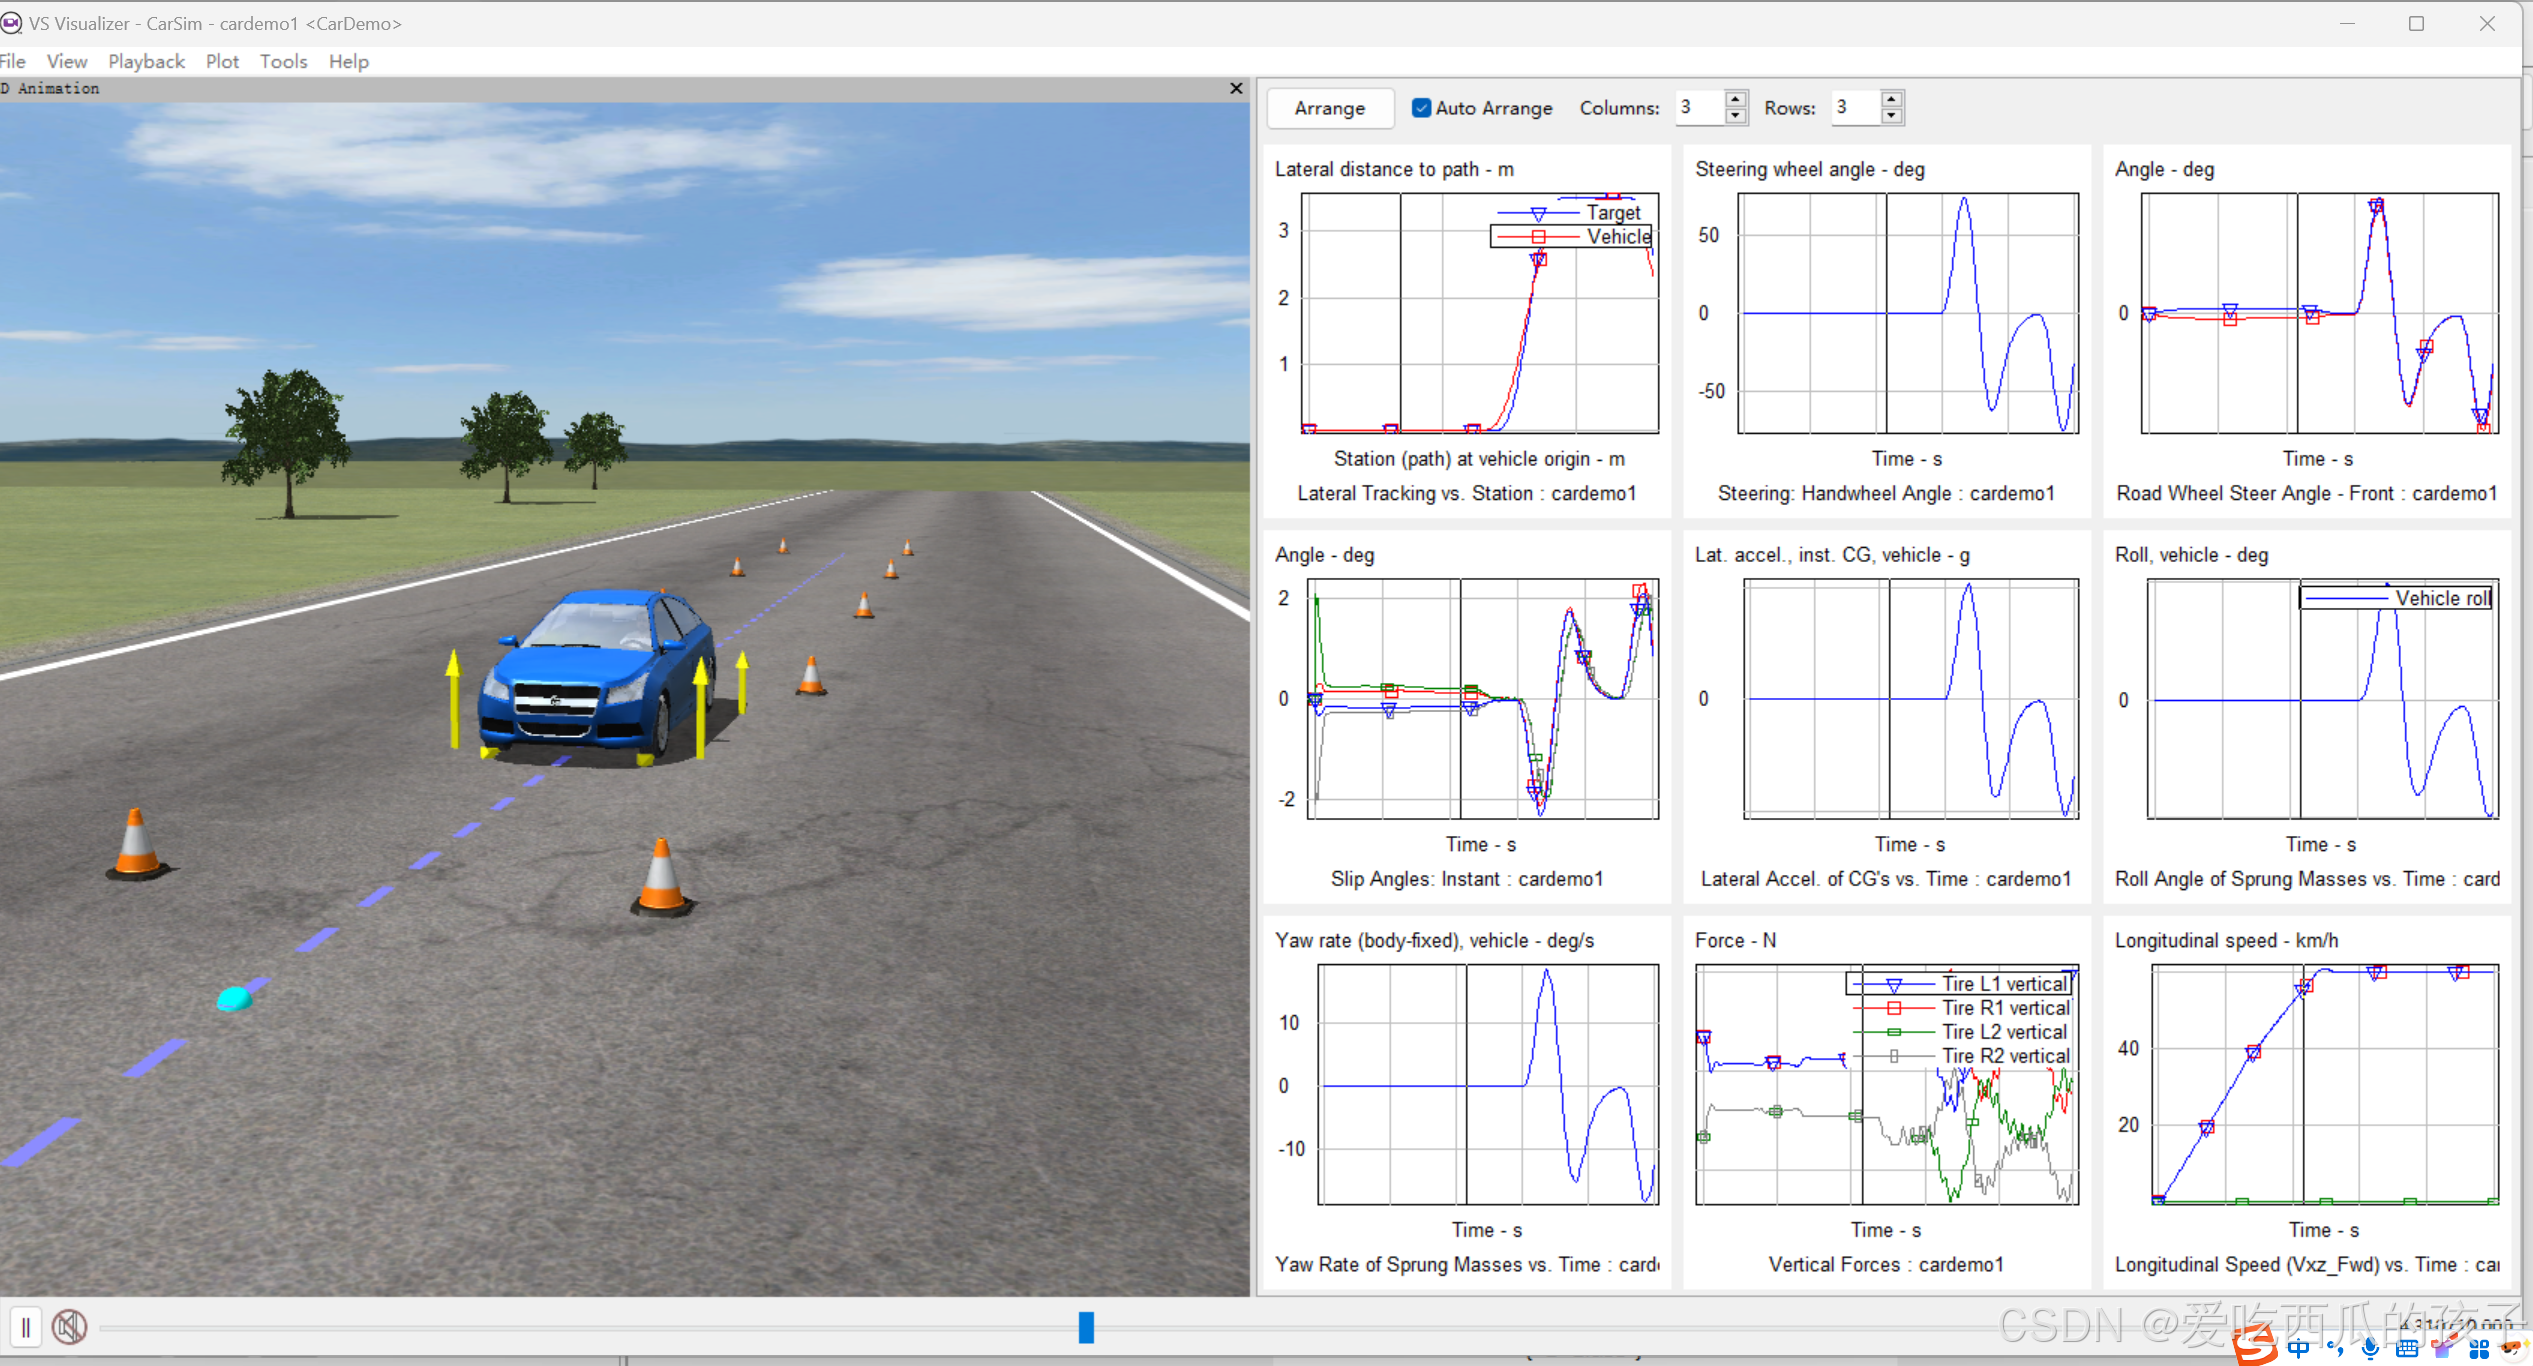Click the microphone icon in input toolbar
This screenshot has width=2533, height=1366.
point(2371,1349)
